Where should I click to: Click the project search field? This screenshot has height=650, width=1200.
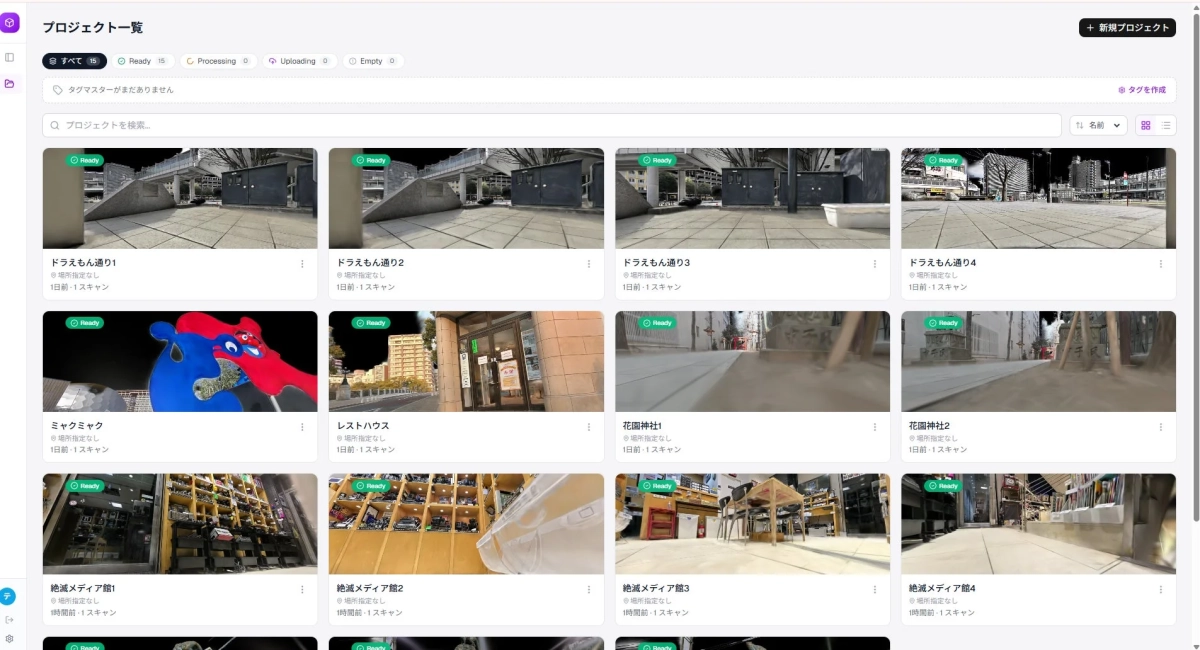coord(552,125)
